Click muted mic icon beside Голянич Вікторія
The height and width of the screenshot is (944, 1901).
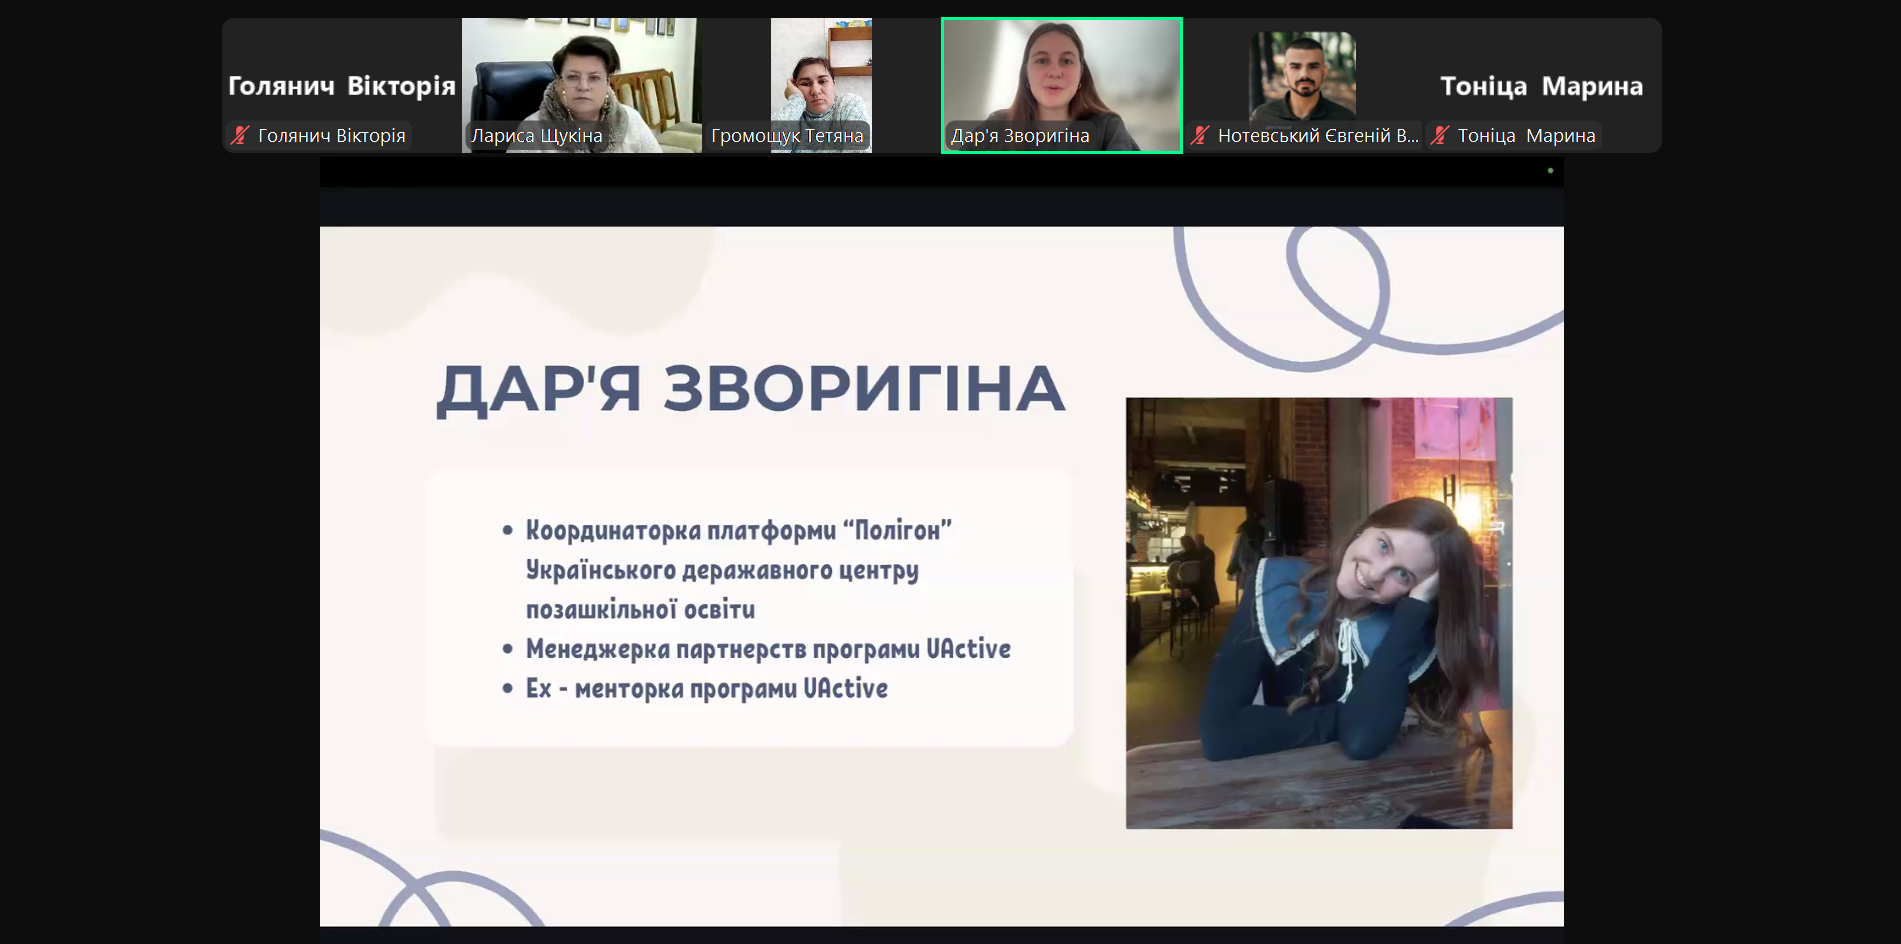(240, 135)
